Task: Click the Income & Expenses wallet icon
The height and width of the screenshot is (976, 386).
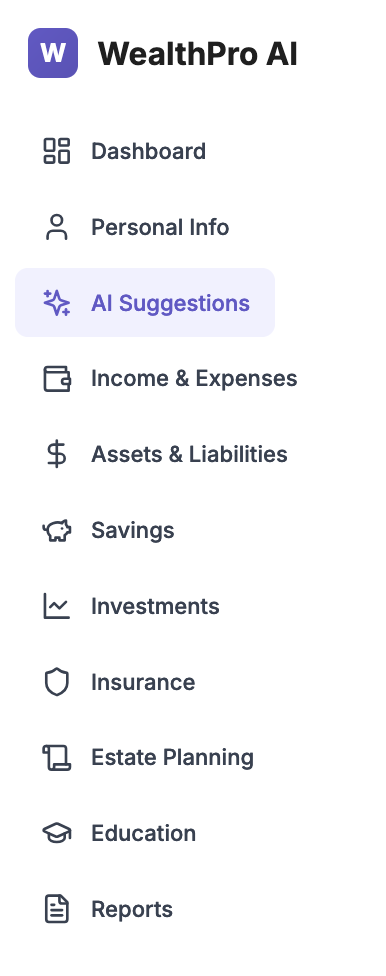Action: pos(57,378)
